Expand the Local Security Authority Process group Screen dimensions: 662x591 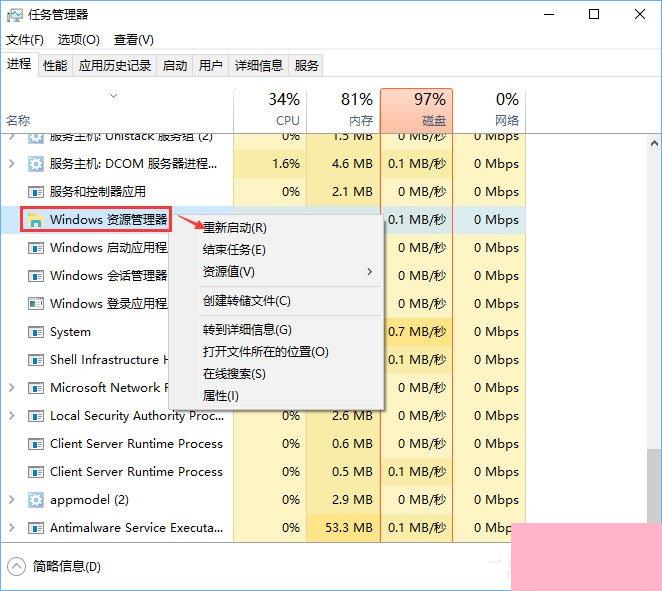(x=12, y=416)
